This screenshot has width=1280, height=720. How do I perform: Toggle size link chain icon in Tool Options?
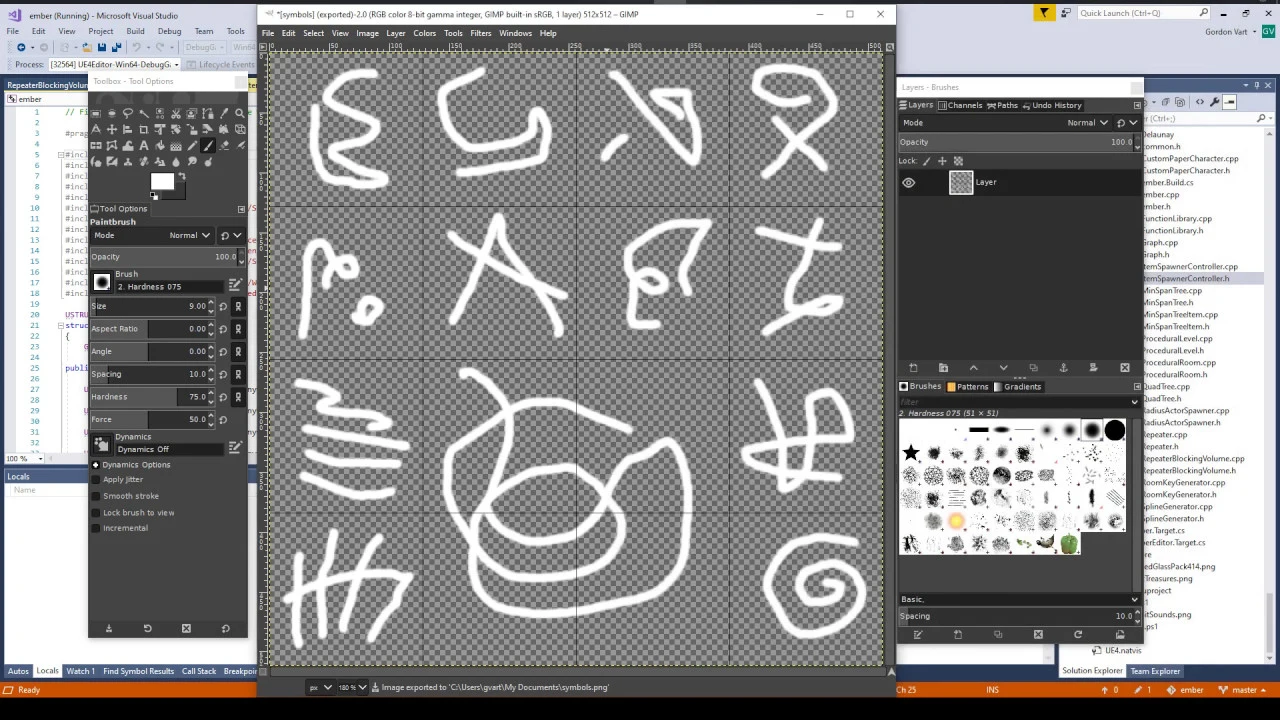[x=238, y=306]
